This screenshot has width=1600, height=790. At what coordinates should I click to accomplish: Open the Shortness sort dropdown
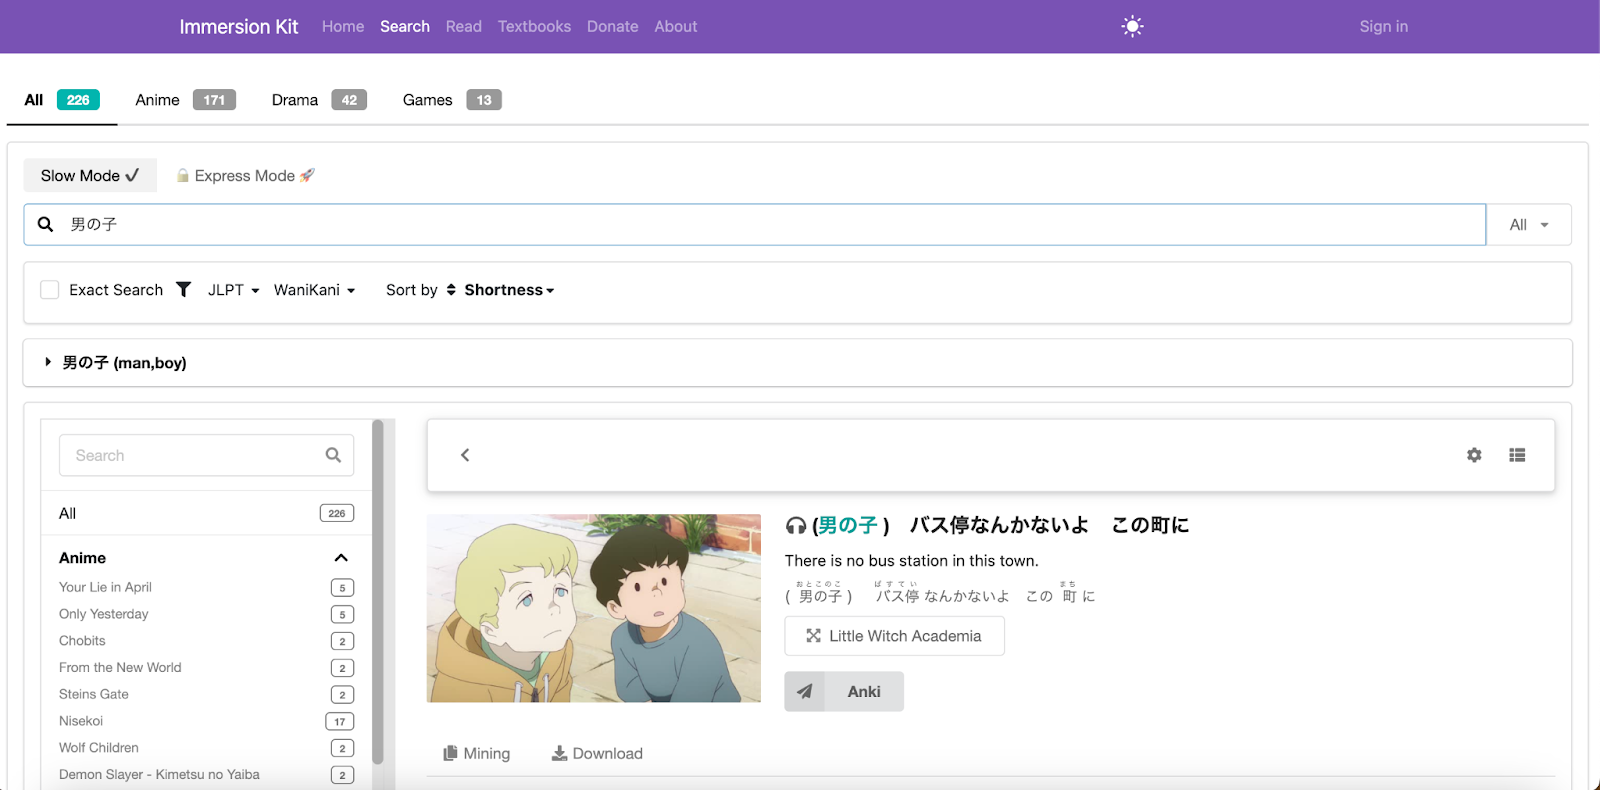pyautogui.click(x=509, y=290)
